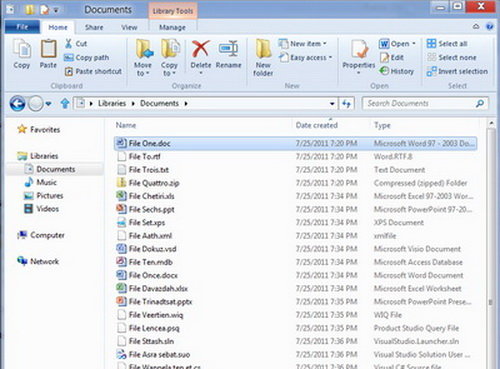
Task: Open the File menu tab
Action: coord(22,27)
